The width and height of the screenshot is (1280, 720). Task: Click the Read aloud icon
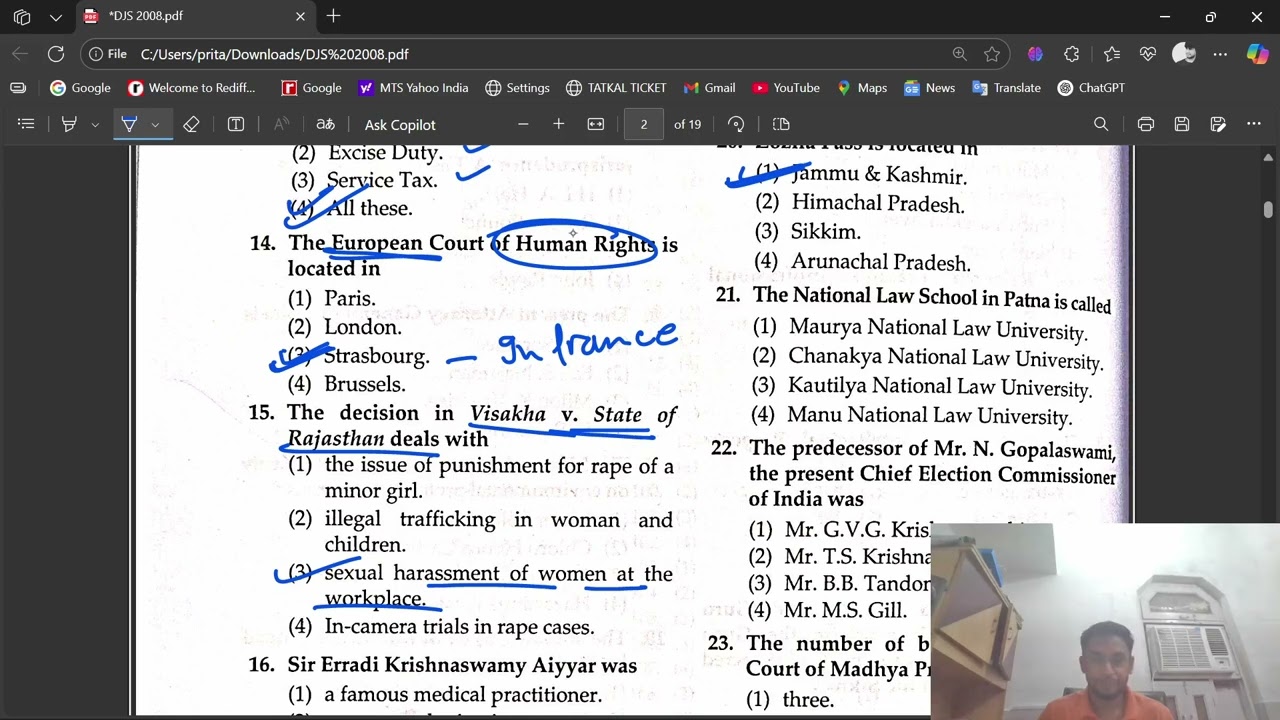pyautogui.click(x=282, y=124)
